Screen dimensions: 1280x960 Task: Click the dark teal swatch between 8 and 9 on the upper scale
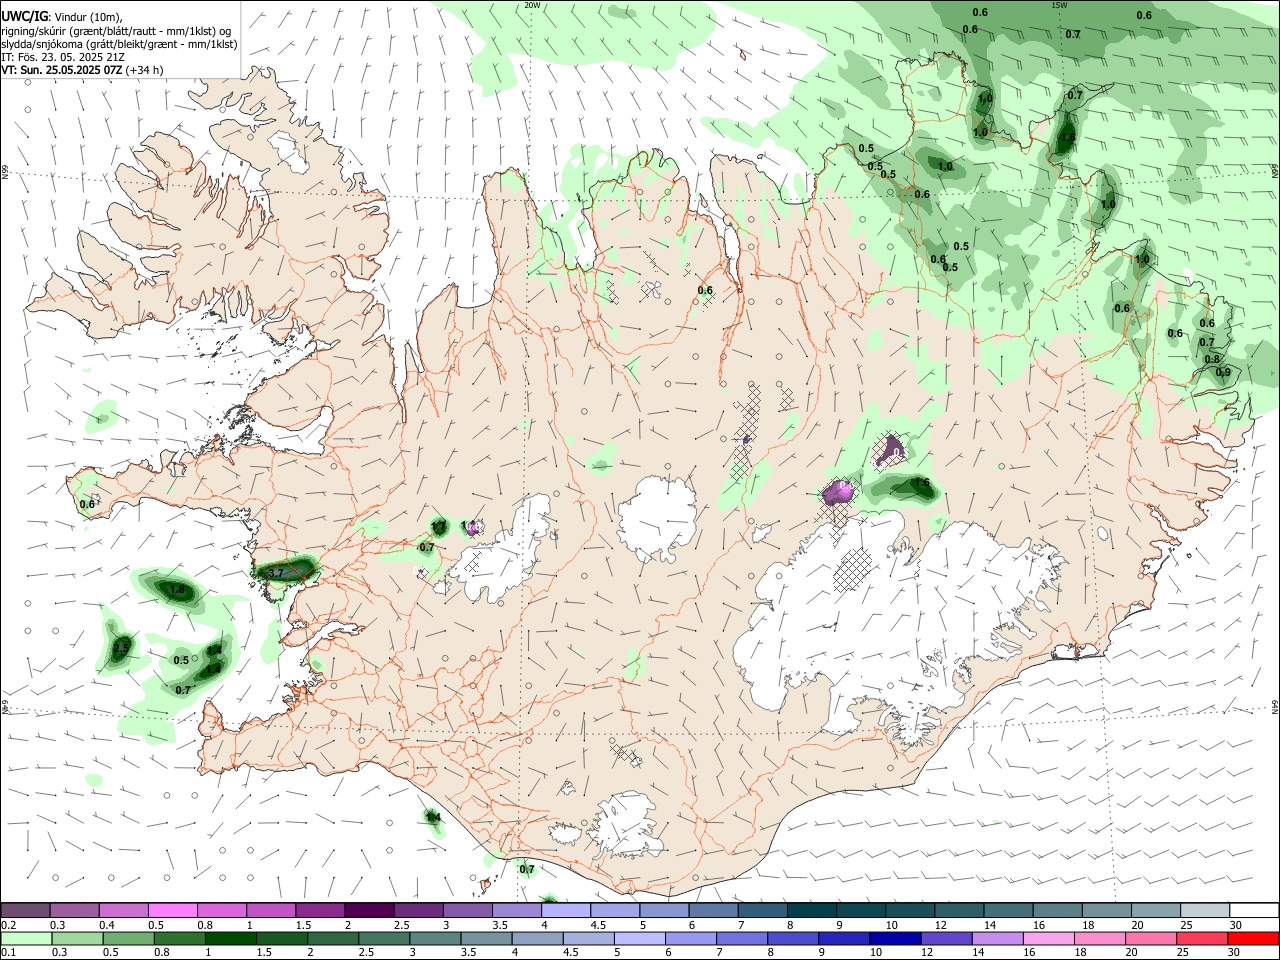[812, 910]
